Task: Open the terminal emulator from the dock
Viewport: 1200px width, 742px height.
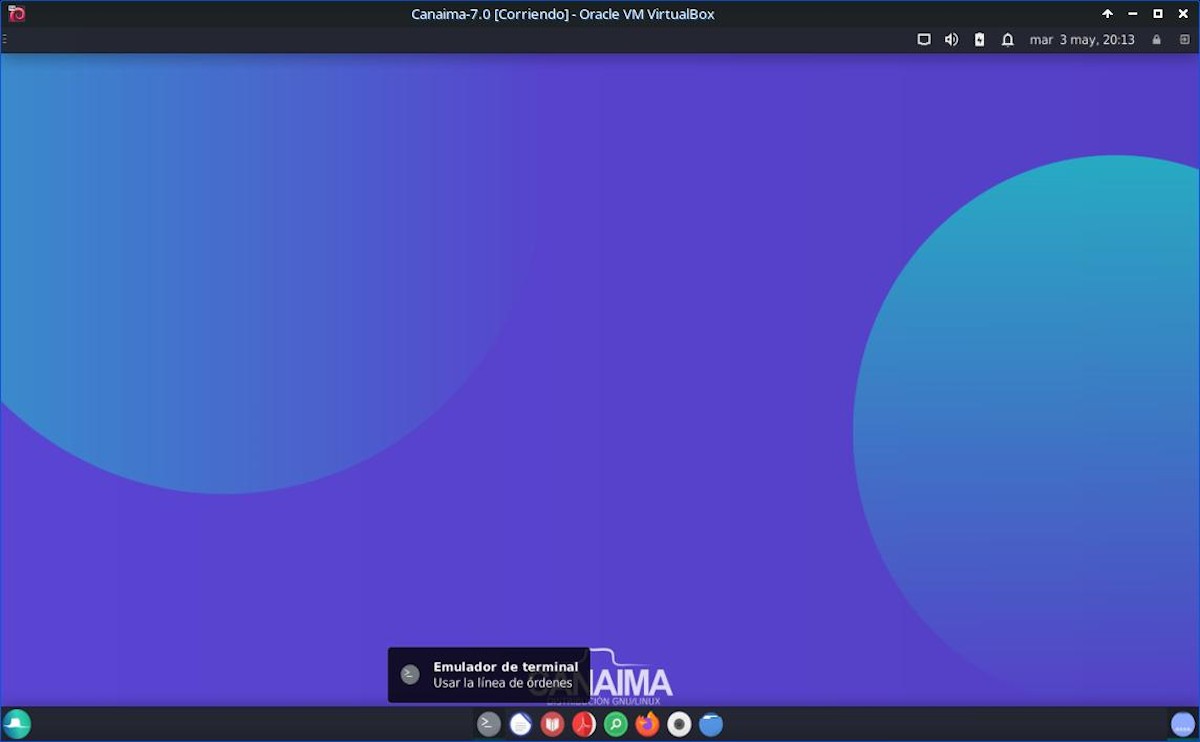Action: point(488,724)
